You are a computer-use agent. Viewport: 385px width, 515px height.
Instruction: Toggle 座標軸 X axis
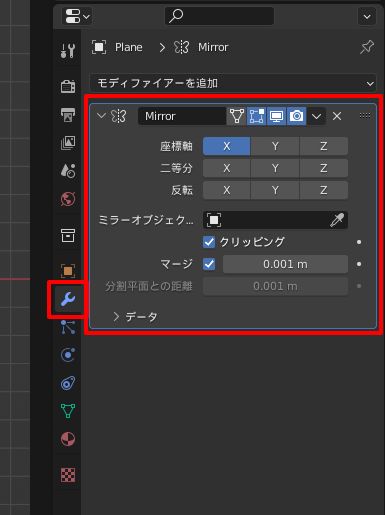pos(226,146)
